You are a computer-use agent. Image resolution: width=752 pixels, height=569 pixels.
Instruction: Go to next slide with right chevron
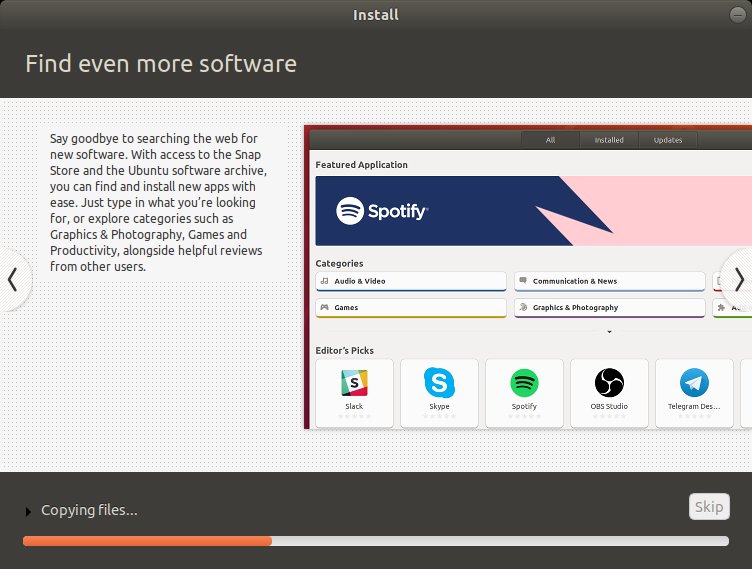tap(738, 279)
